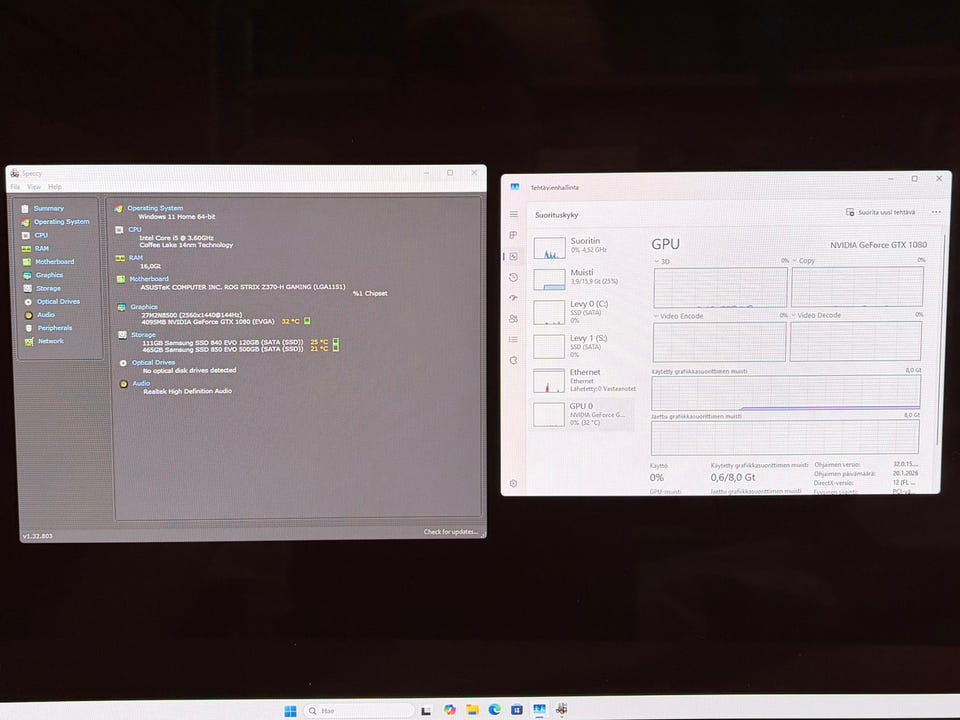The height and width of the screenshot is (720, 960).
Task: Open File Explorer from the taskbar
Action: [x=472, y=710]
